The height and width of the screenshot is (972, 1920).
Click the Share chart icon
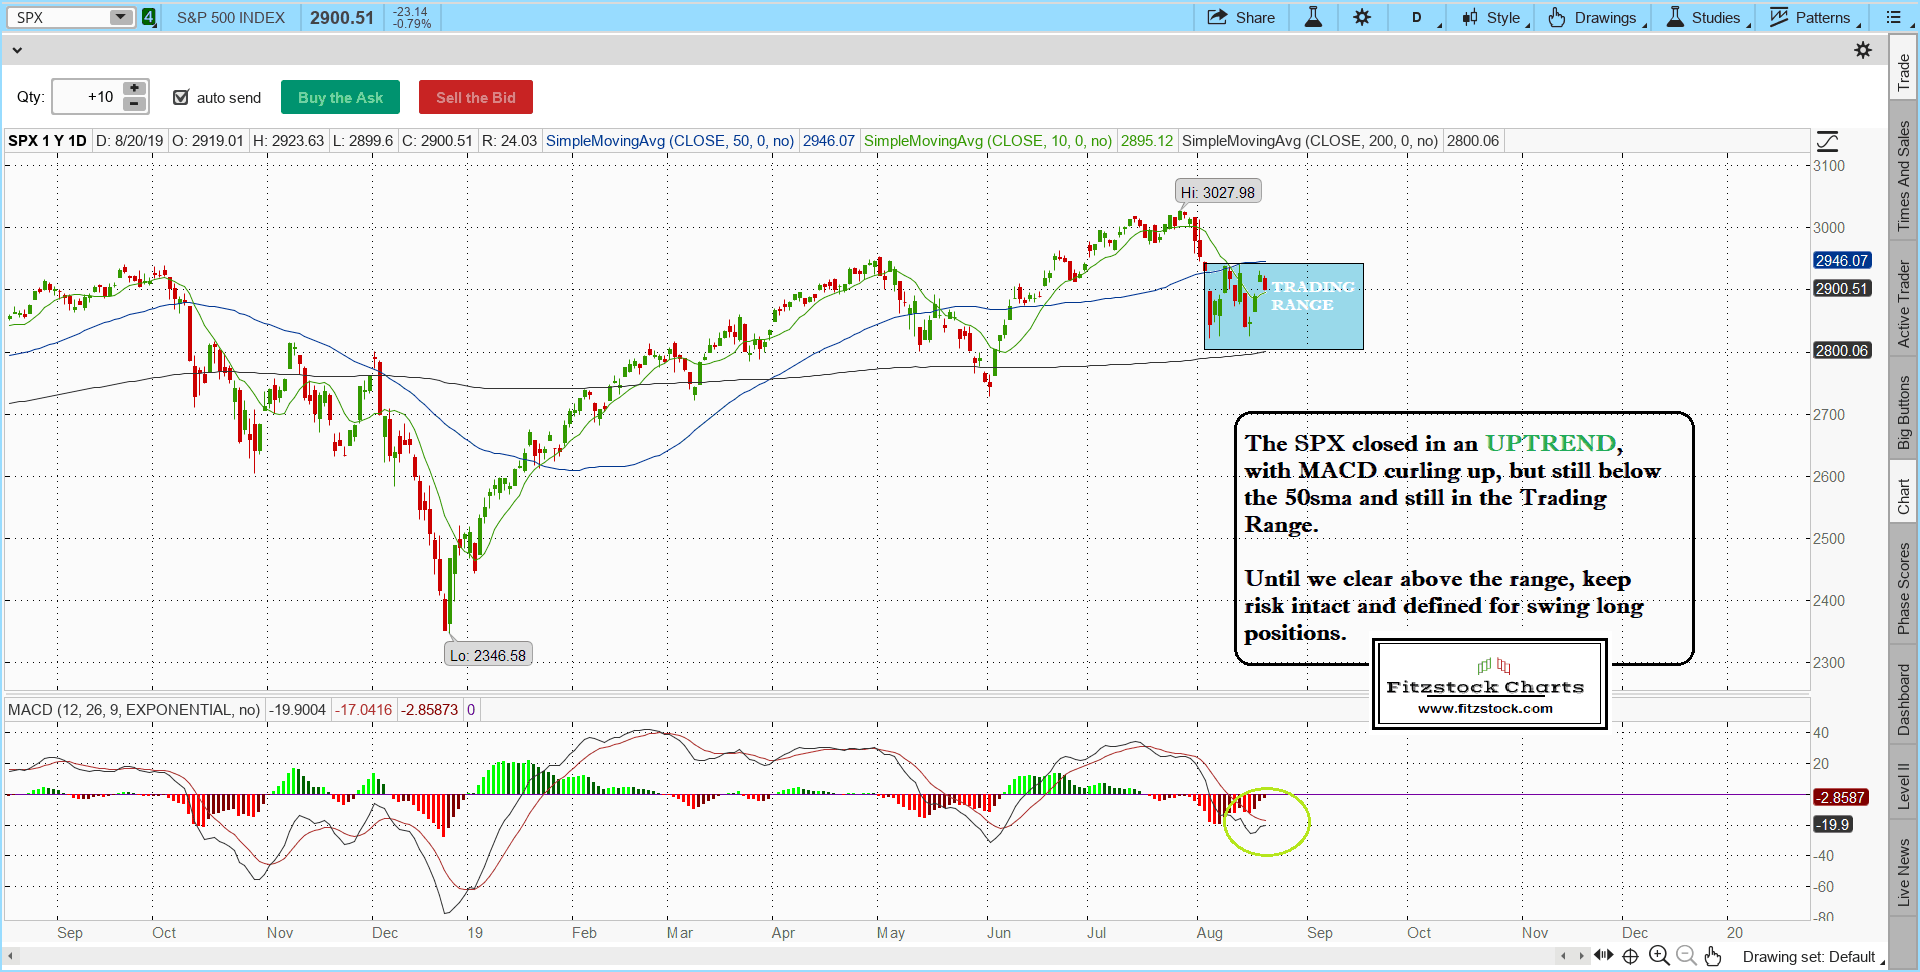pos(1240,17)
